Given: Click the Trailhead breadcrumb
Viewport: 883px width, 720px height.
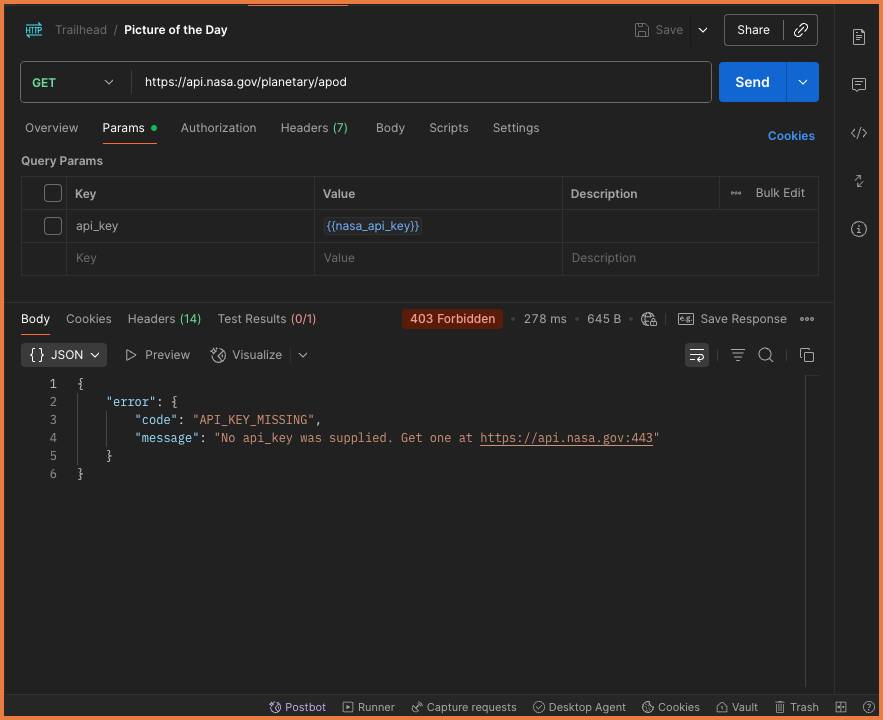Looking at the screenshot, I should pos(81,30).
